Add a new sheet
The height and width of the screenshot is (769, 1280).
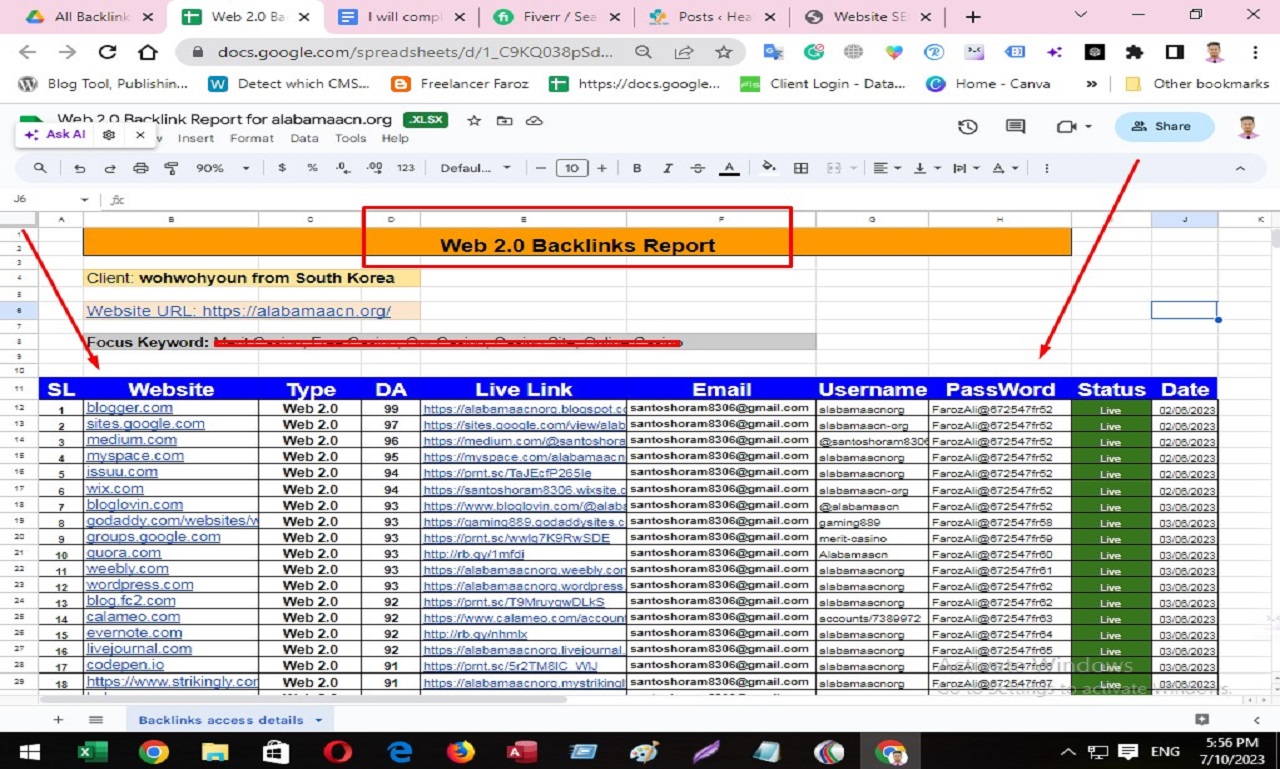(58, 719)
